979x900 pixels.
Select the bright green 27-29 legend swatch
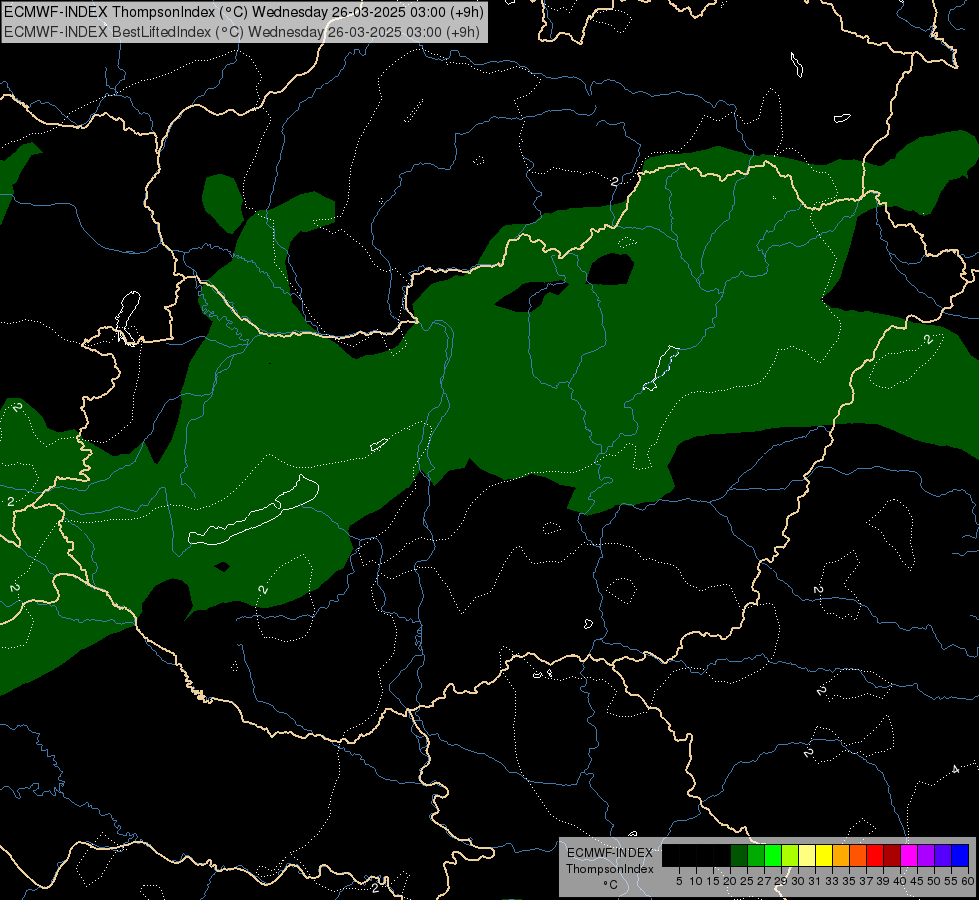tap(773, 855)
